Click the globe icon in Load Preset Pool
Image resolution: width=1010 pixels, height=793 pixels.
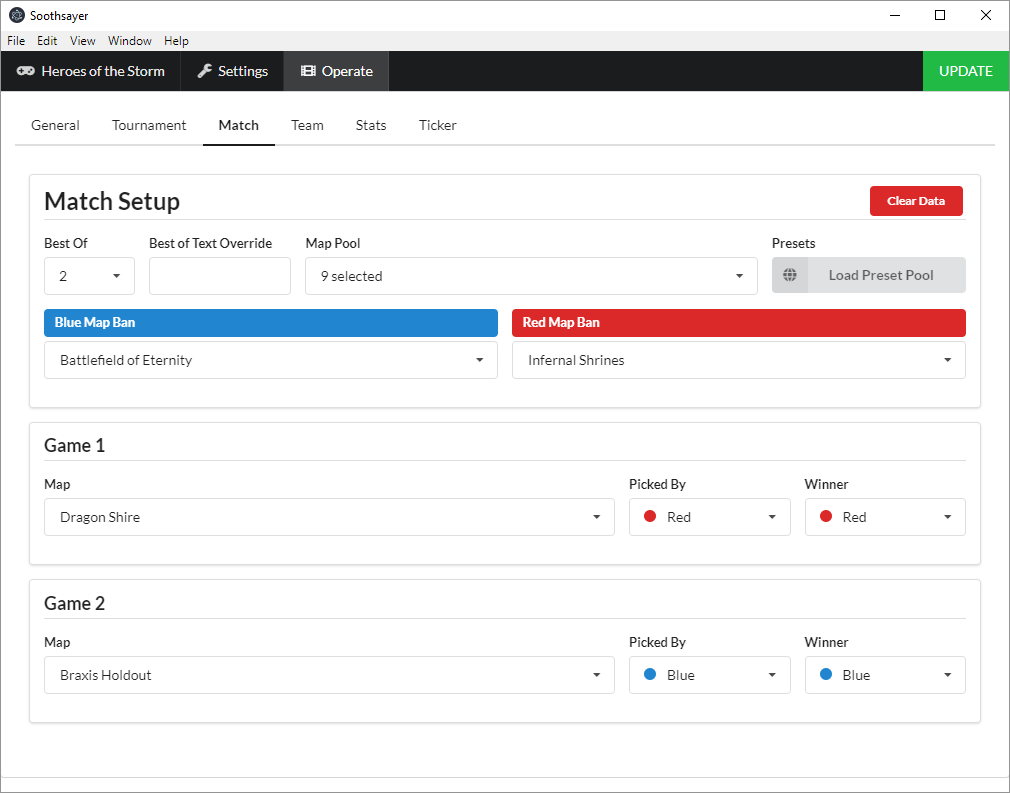pyautogui.click(x=790, y=275)
